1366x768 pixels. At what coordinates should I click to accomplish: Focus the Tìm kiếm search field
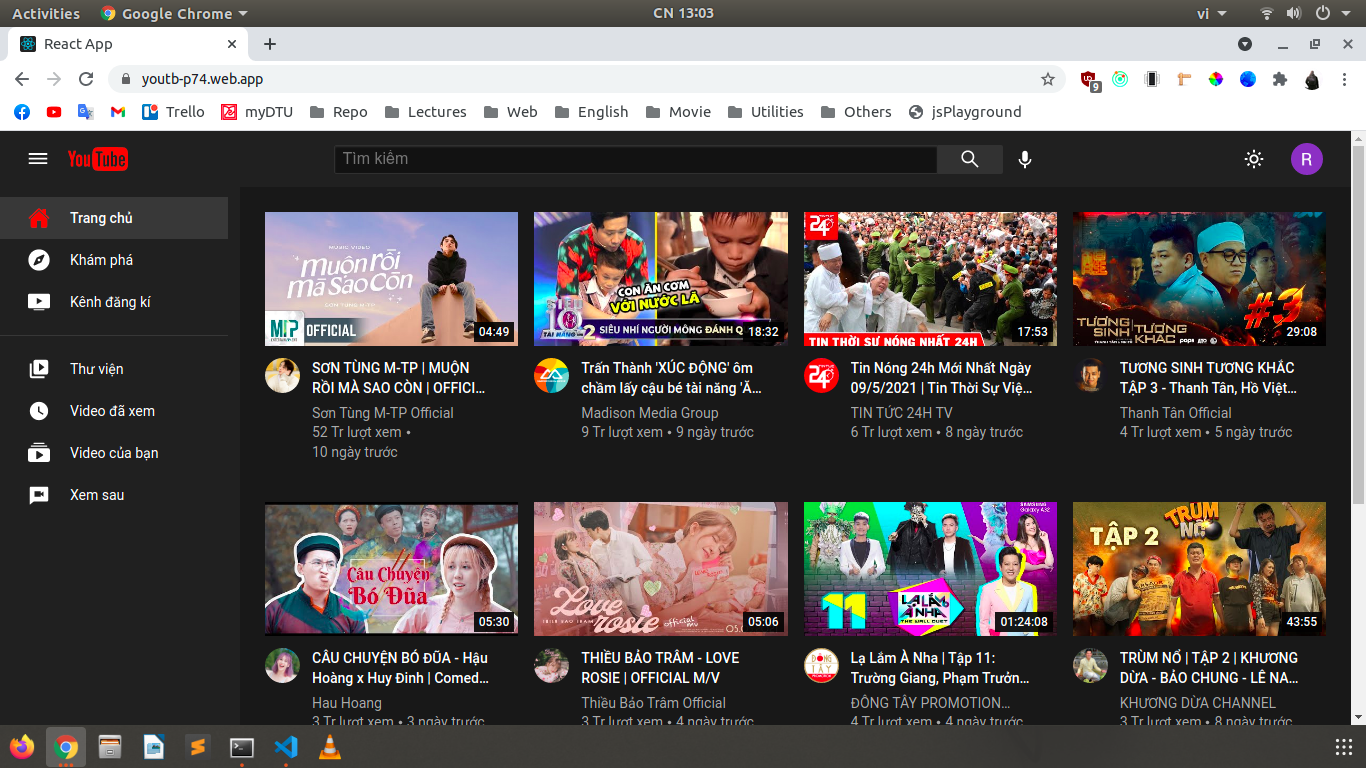pos(636,159)
